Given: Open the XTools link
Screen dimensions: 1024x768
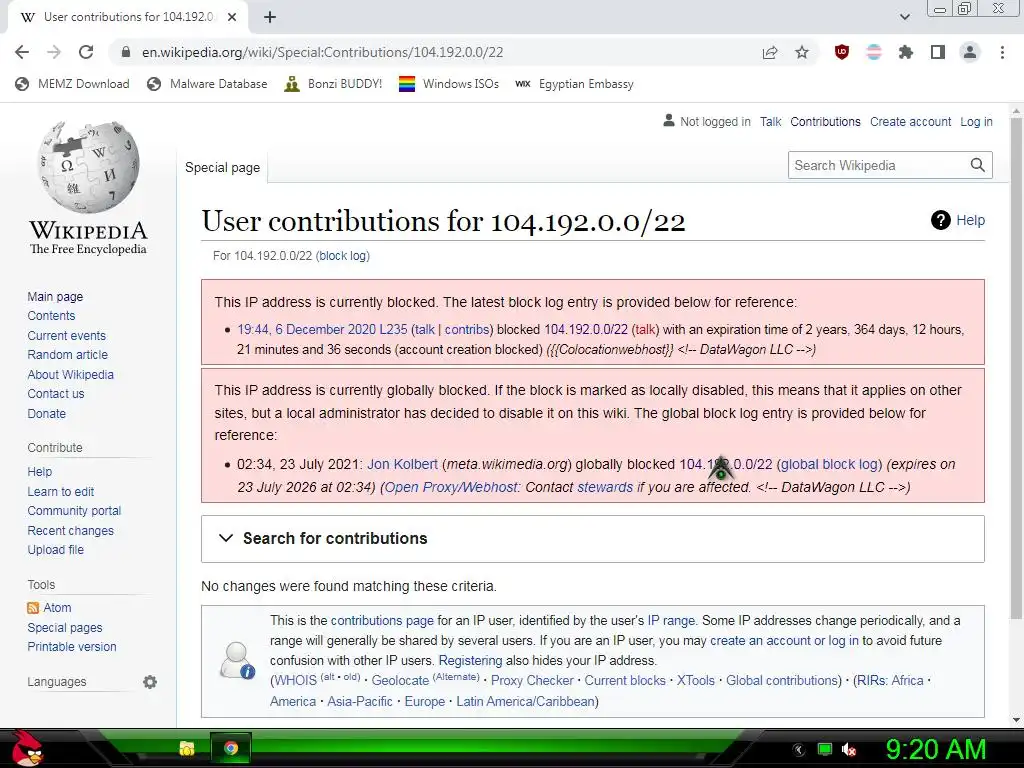Looking at the screenshot, I should pos(696,680).
